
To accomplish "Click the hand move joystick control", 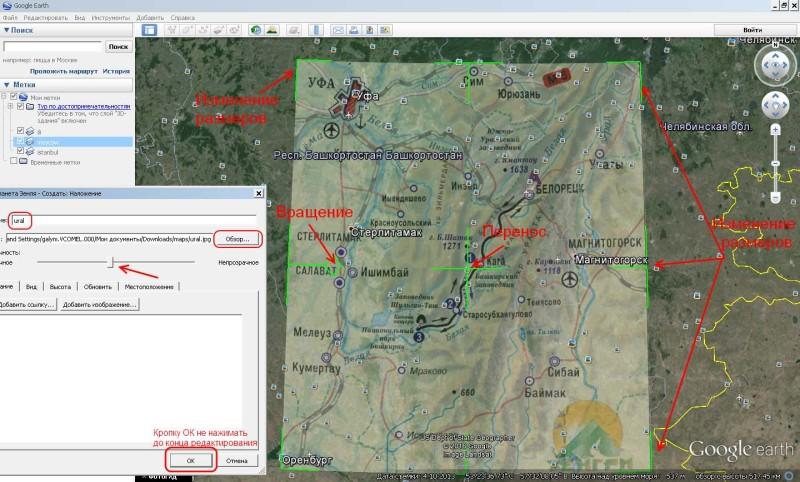I will tap(776, 106).
